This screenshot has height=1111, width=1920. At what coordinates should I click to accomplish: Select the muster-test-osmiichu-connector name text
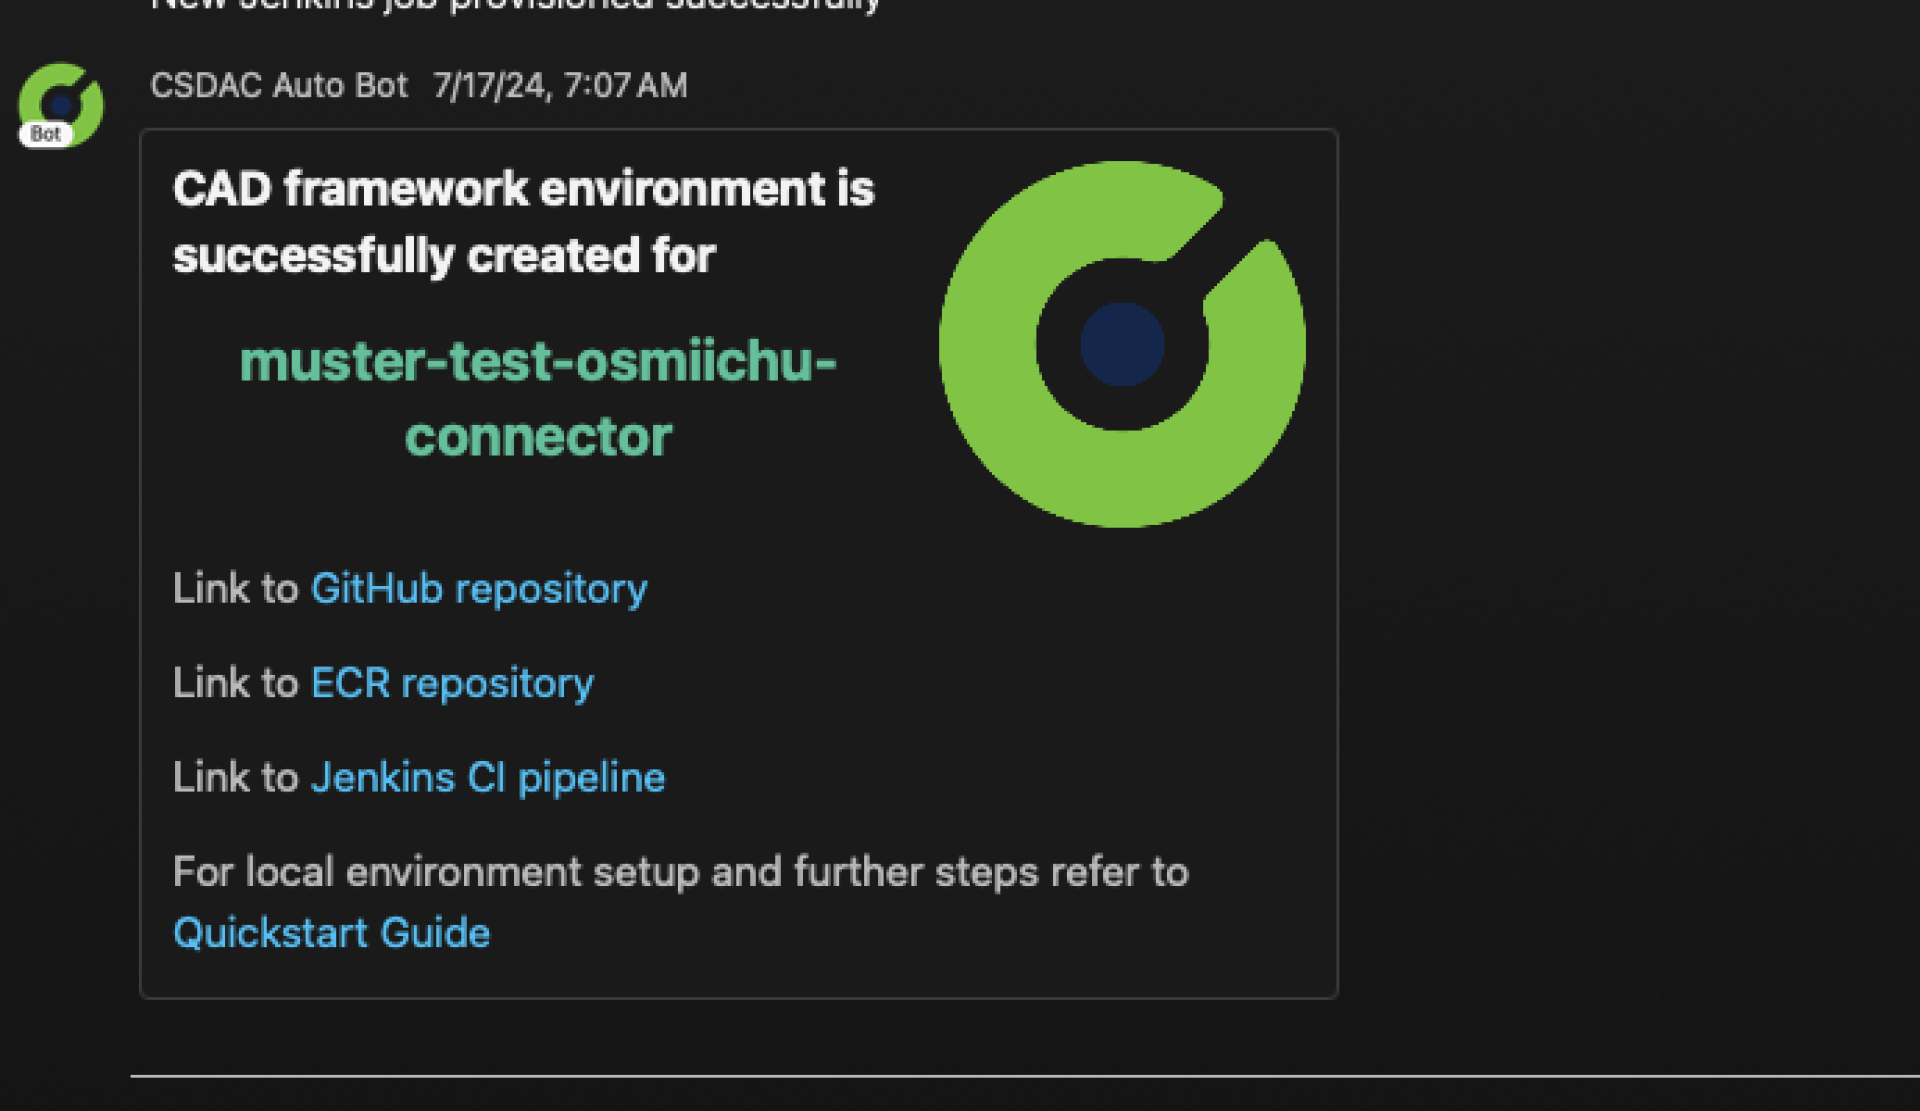[x=539, y=398]
